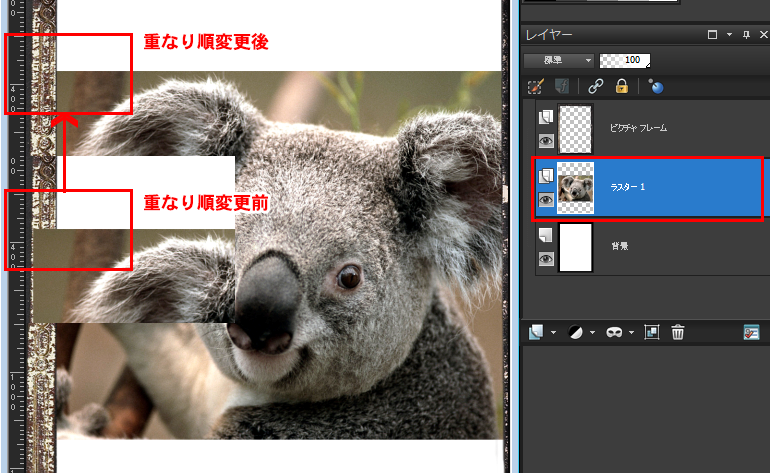Click the 背景 layer white thumbnail
Viewport: 770px width, 473px height.
pyautogui.click(x=576, y=247)
